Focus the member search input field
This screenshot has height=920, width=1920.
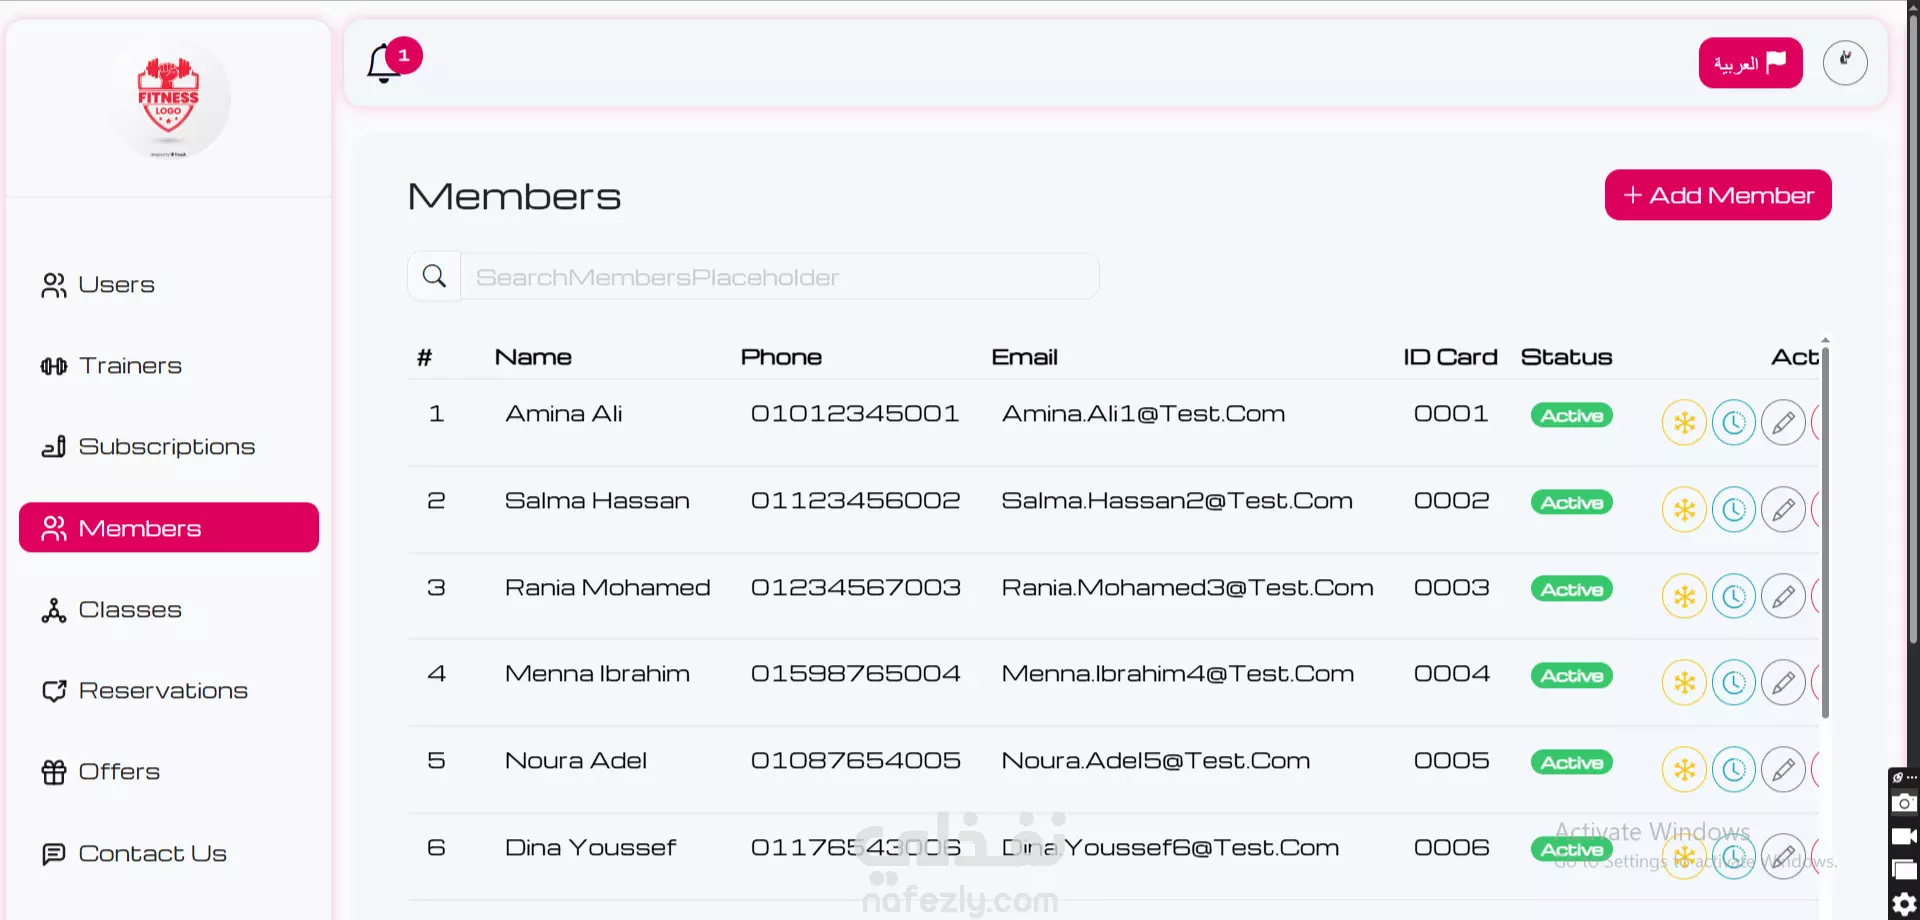click(779, 277)
